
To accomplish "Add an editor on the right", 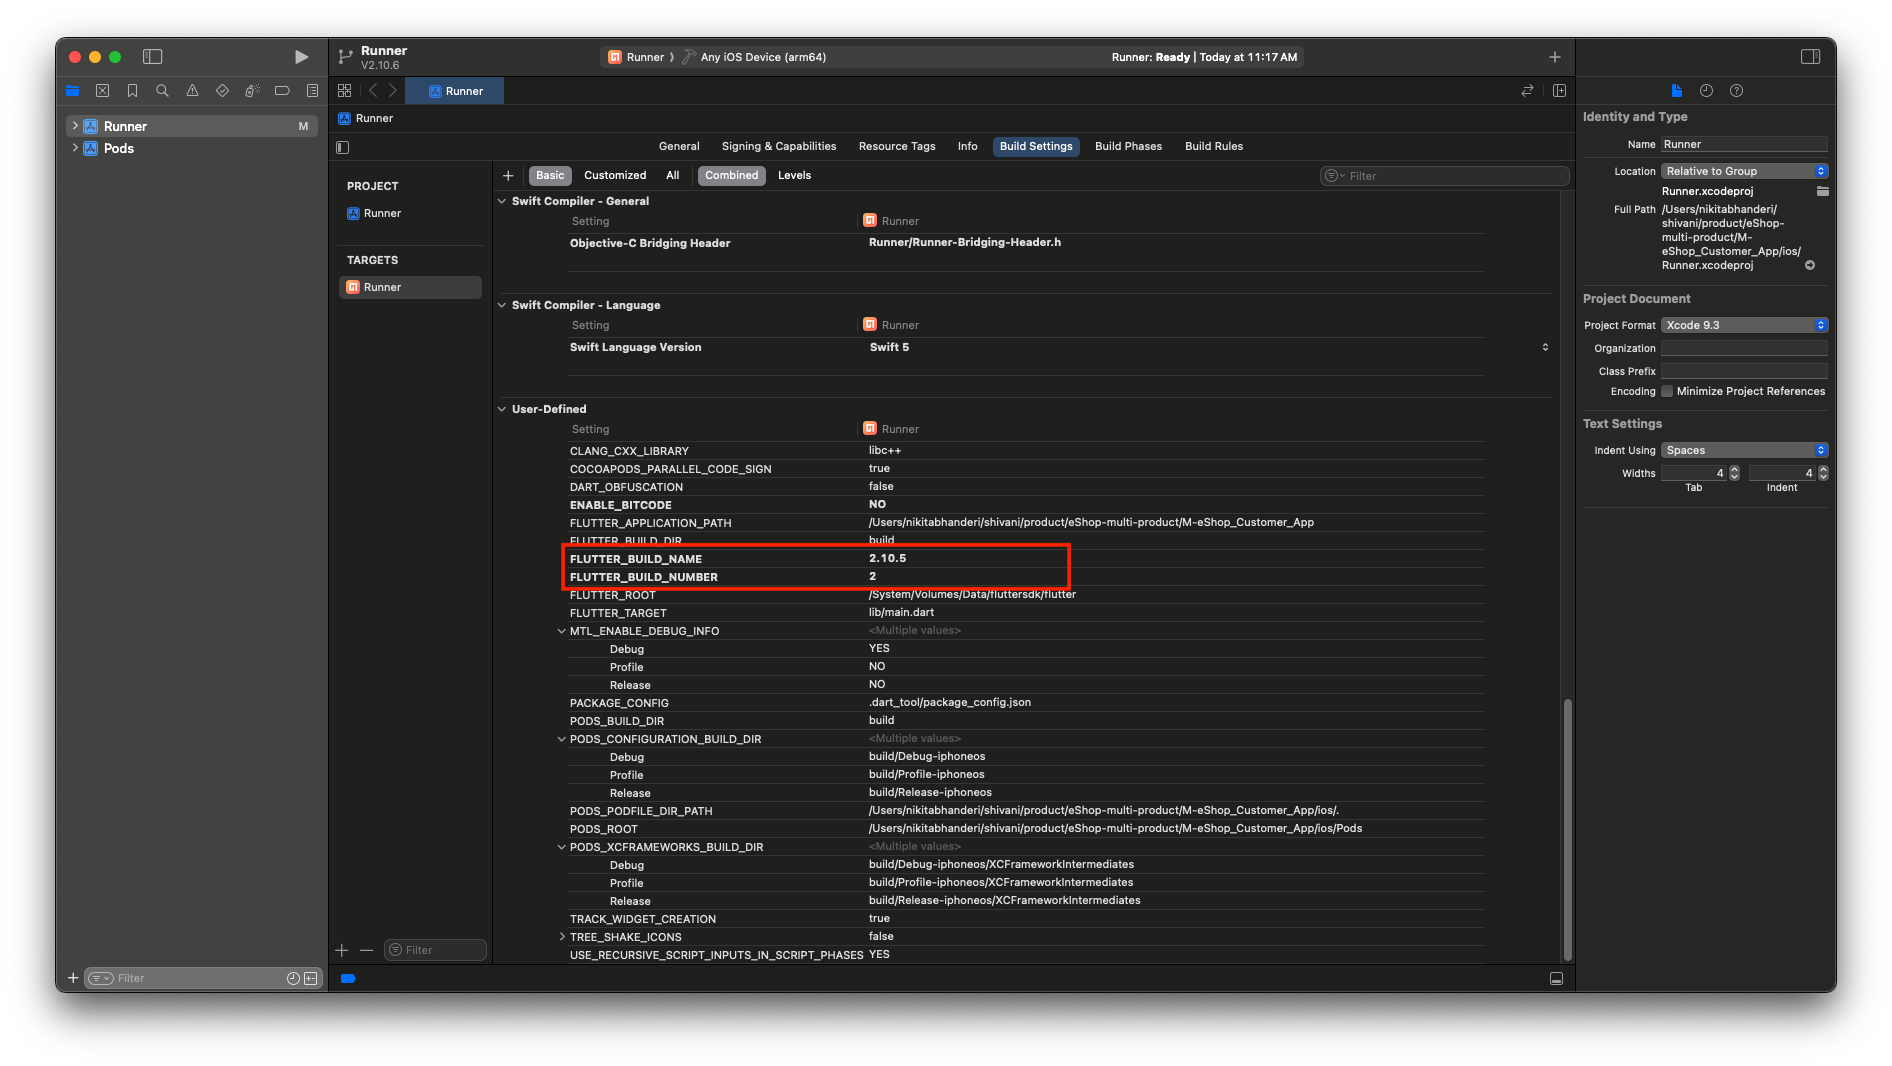I will [x=1559, y=91].
